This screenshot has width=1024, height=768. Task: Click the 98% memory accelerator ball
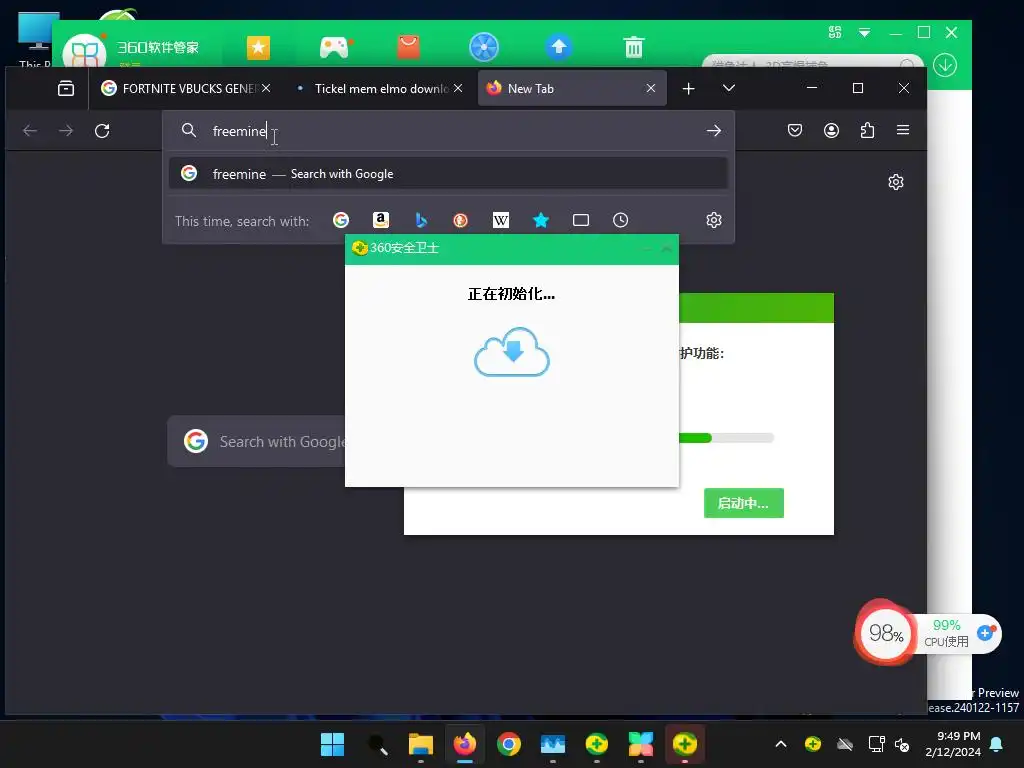coord(886,632)
